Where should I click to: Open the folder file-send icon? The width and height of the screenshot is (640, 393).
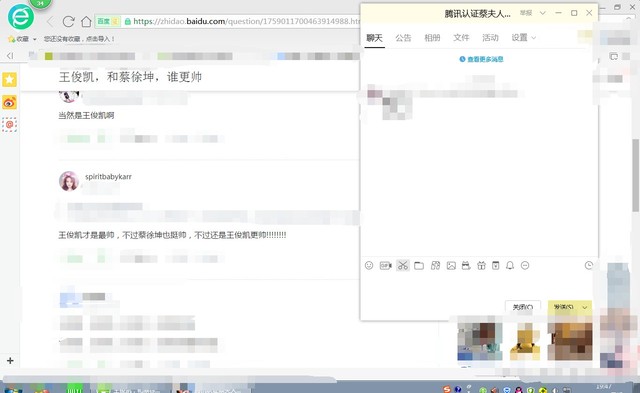[419, 266]
